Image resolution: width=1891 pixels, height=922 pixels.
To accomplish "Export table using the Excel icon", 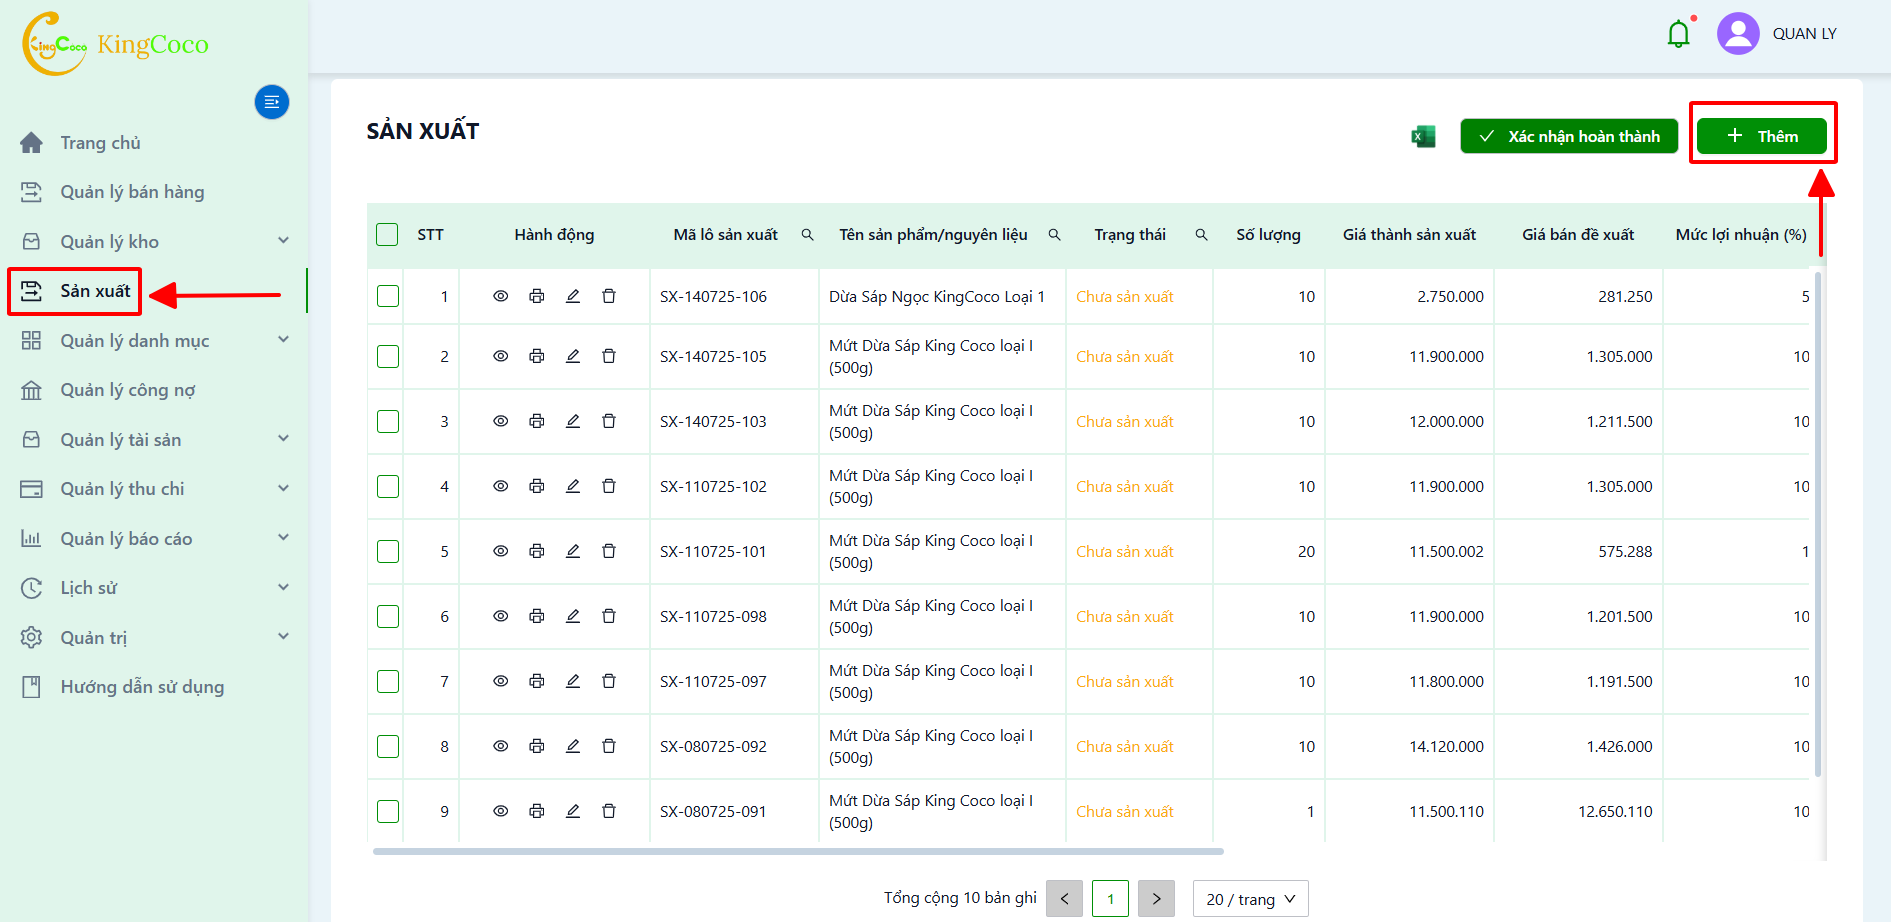I will click(1423, 136).
